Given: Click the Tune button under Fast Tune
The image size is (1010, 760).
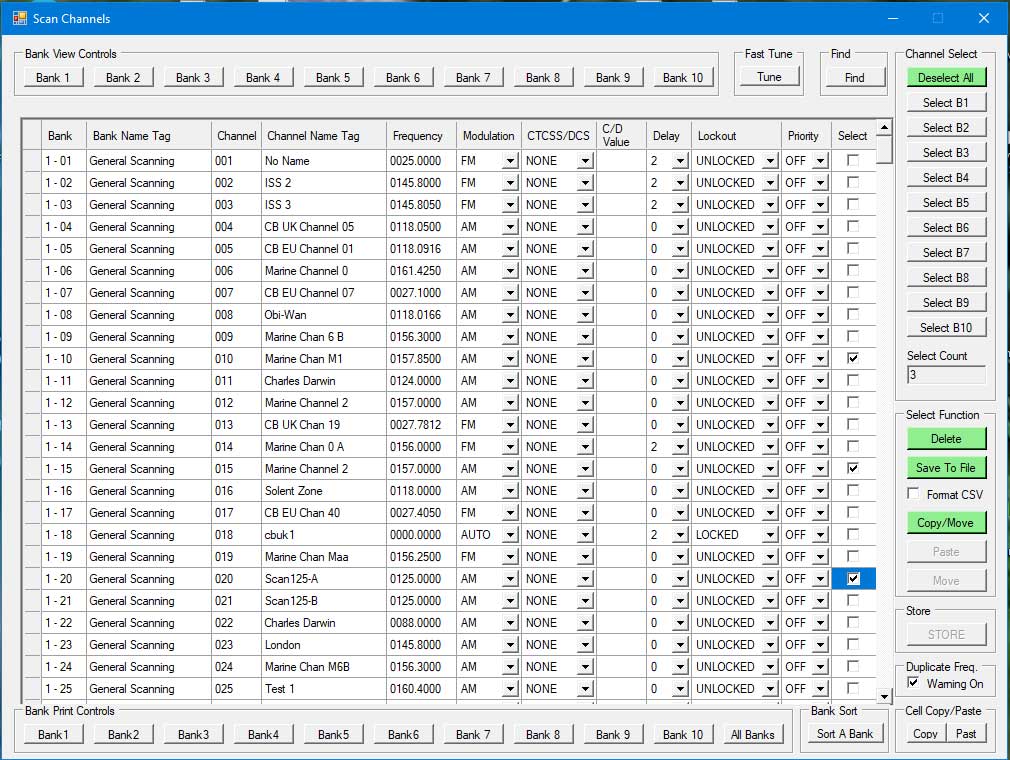Looking at the screenshot, I should [769, 77].
